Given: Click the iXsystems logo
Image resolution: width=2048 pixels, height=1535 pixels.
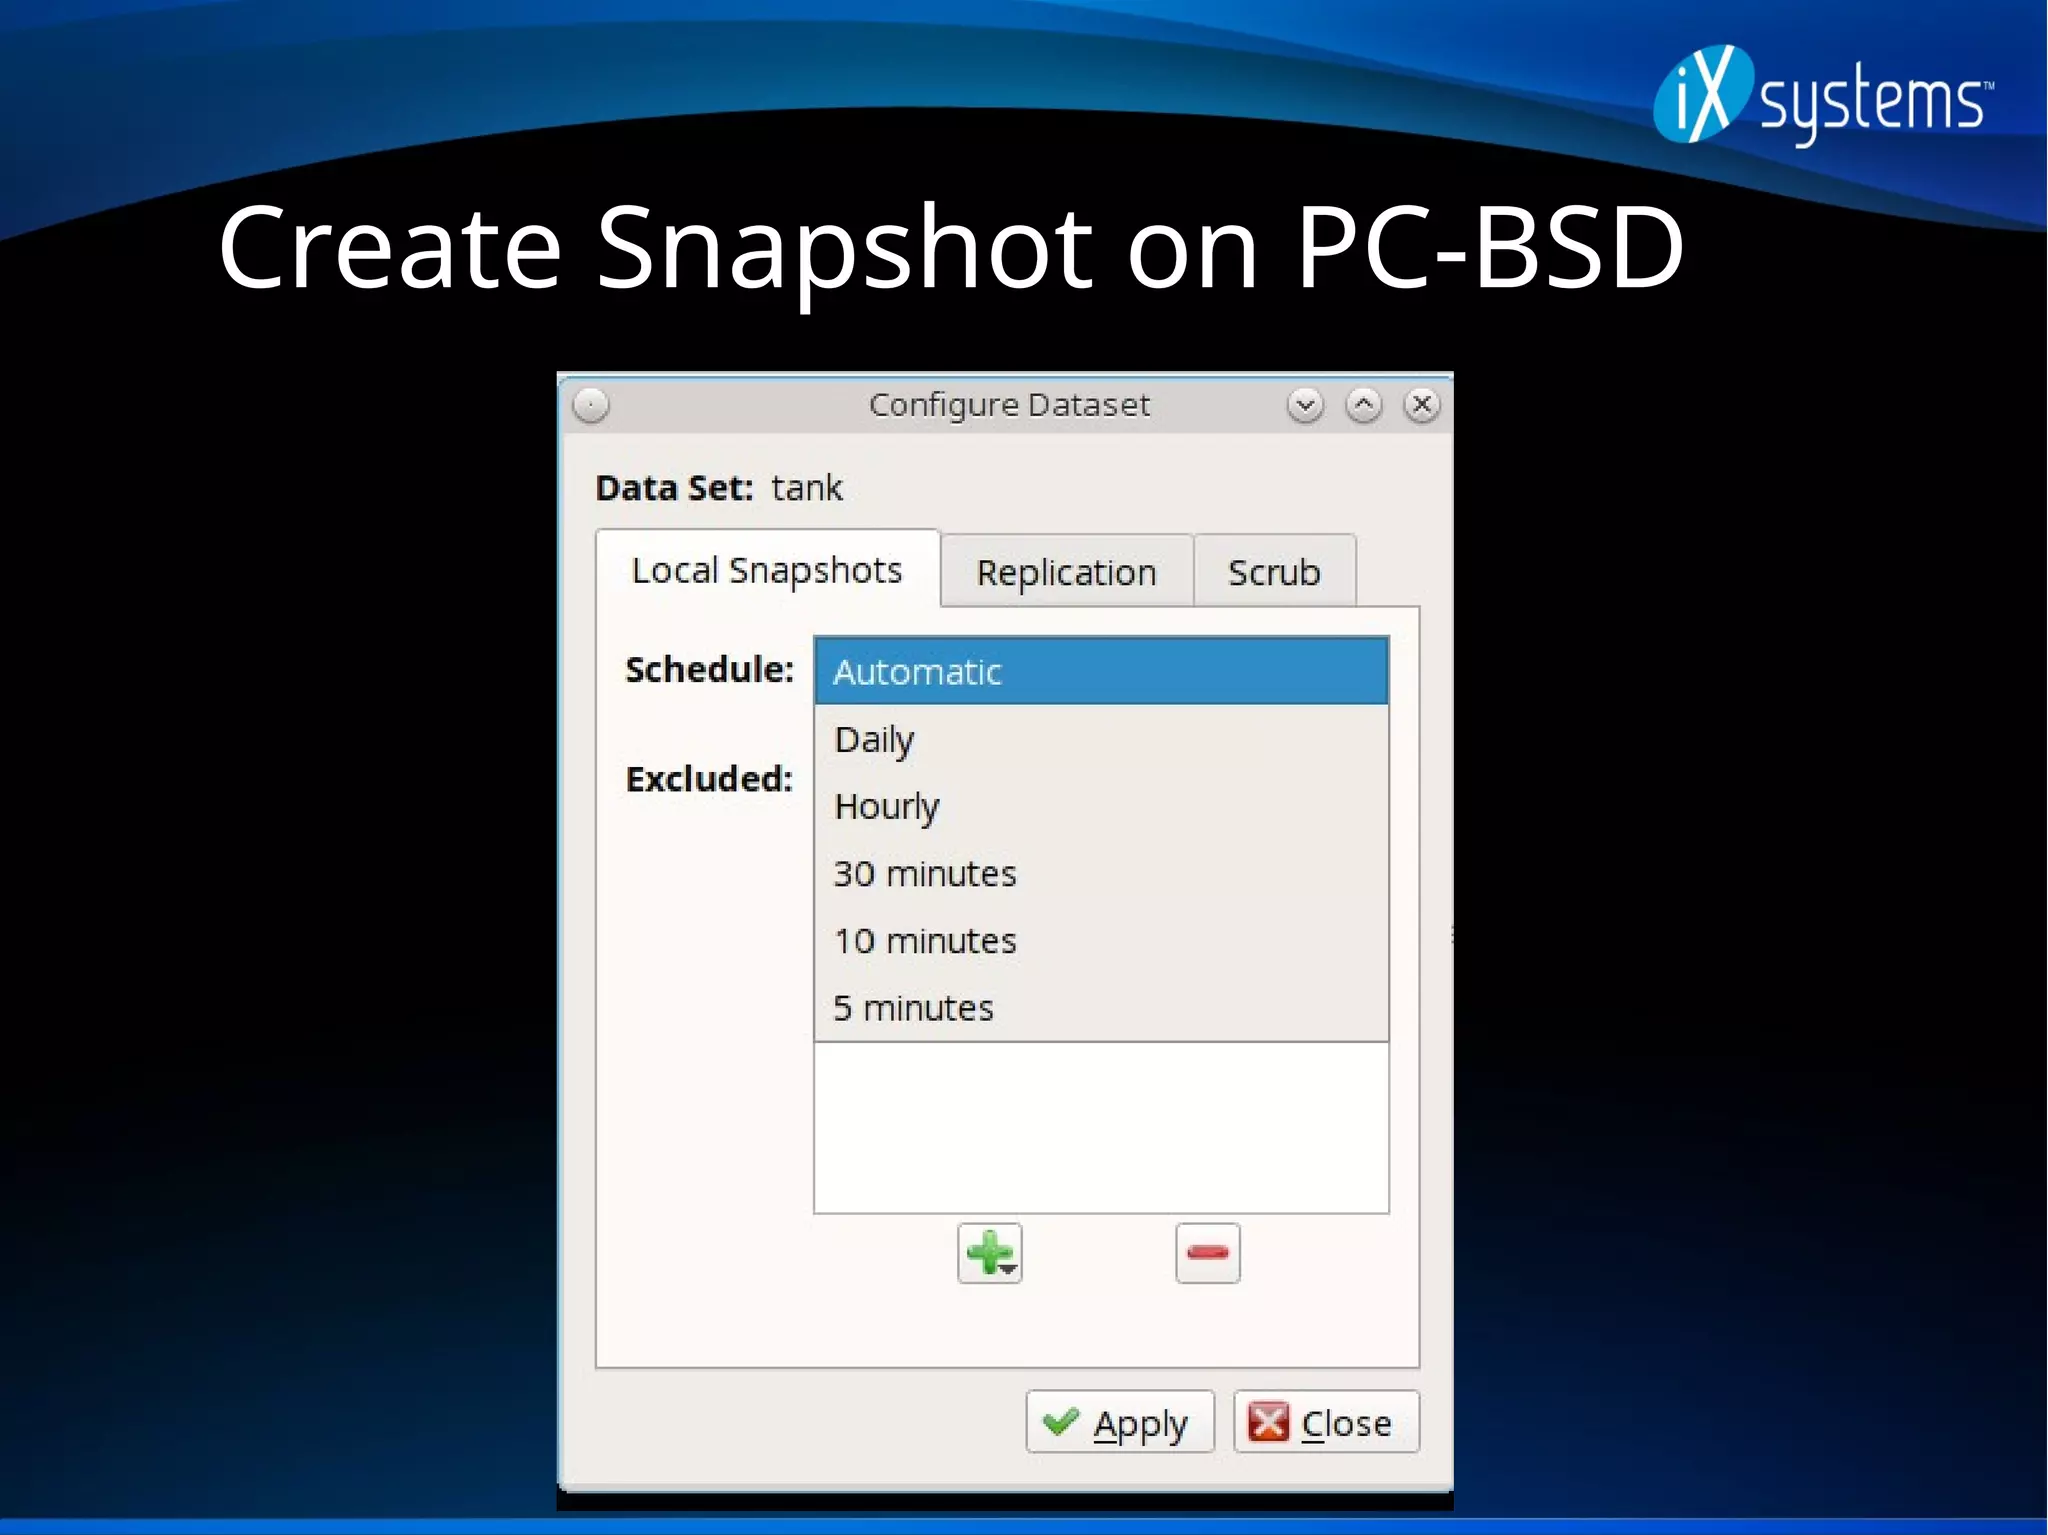Looking at the screenshot, I should click(x=1823, y=97).
